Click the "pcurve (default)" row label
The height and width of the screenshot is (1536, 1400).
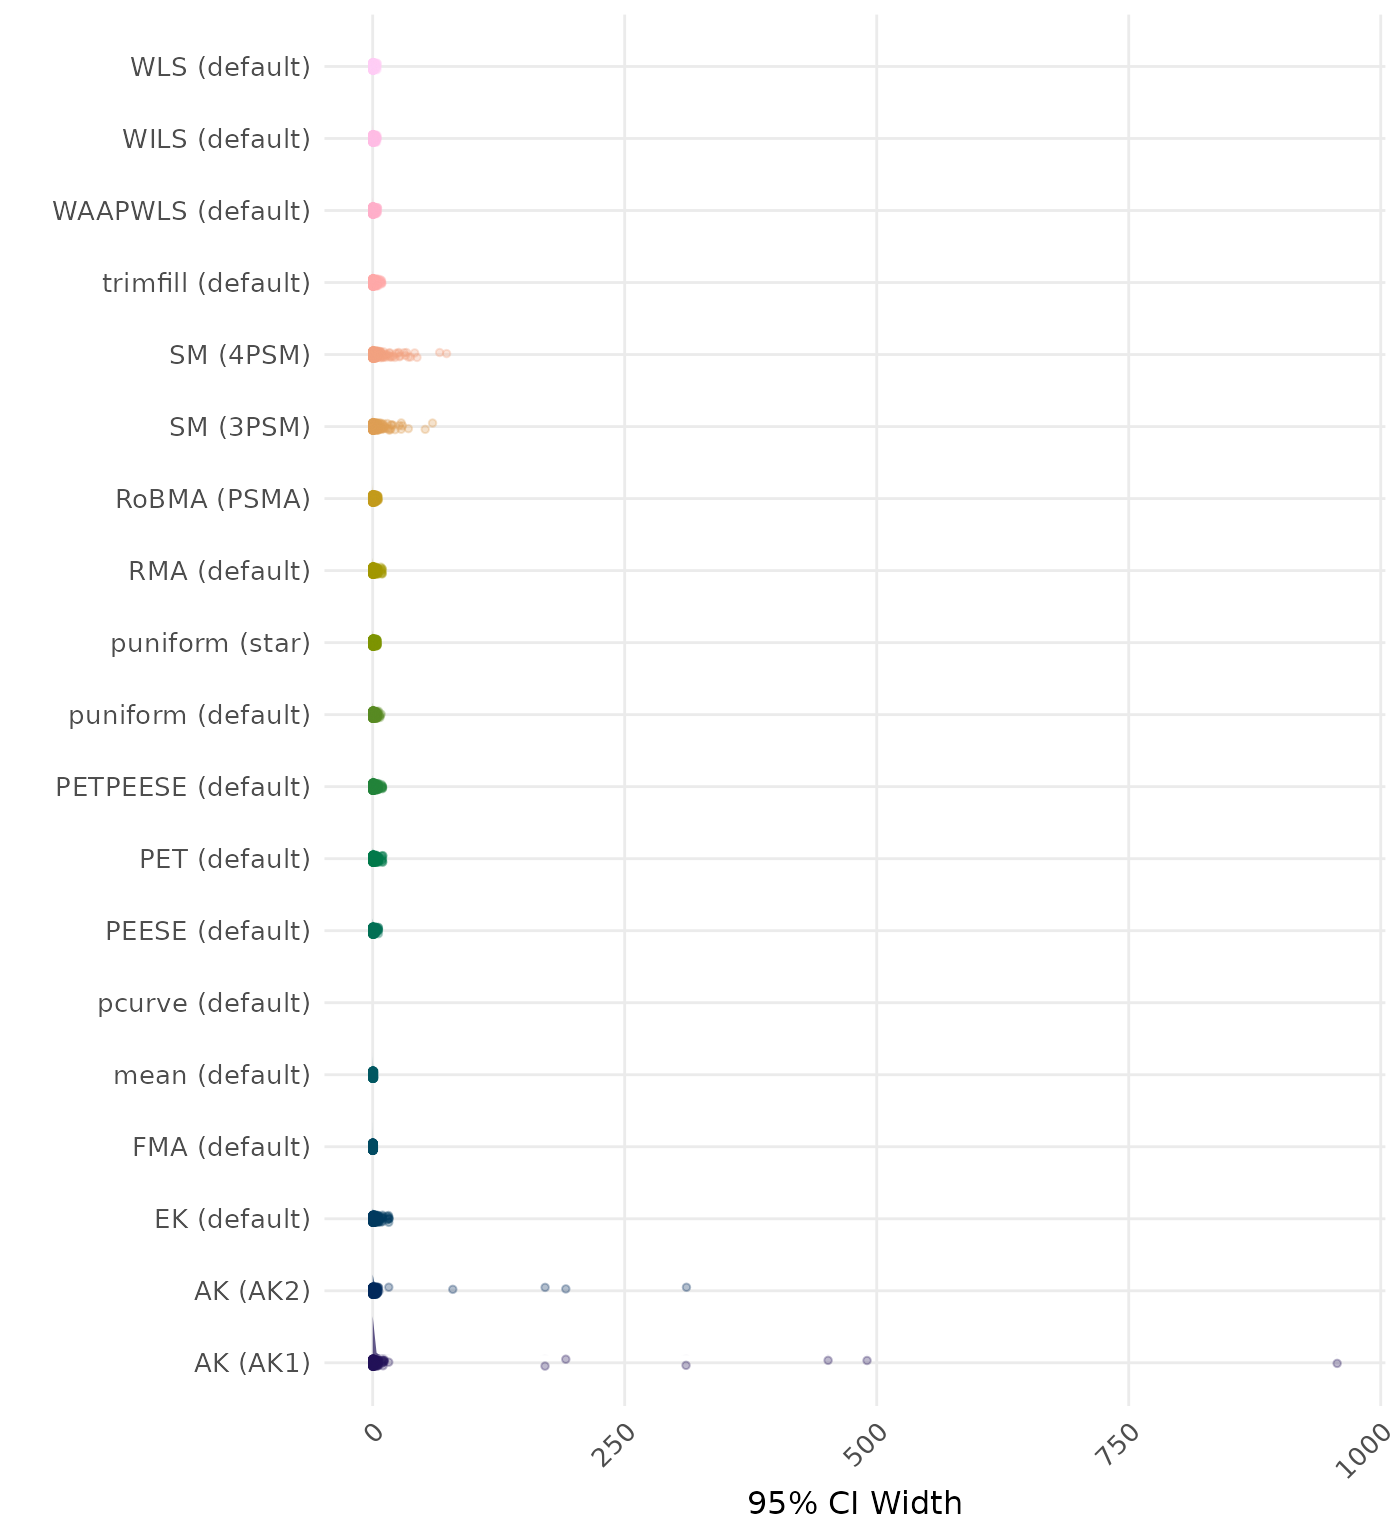204,1003
